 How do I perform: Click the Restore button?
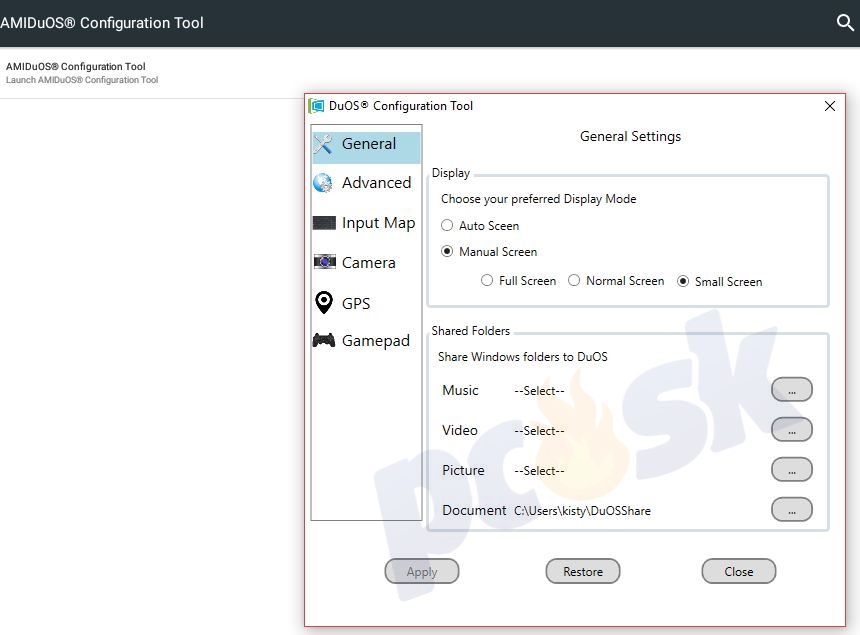click(x=583, y=571)
